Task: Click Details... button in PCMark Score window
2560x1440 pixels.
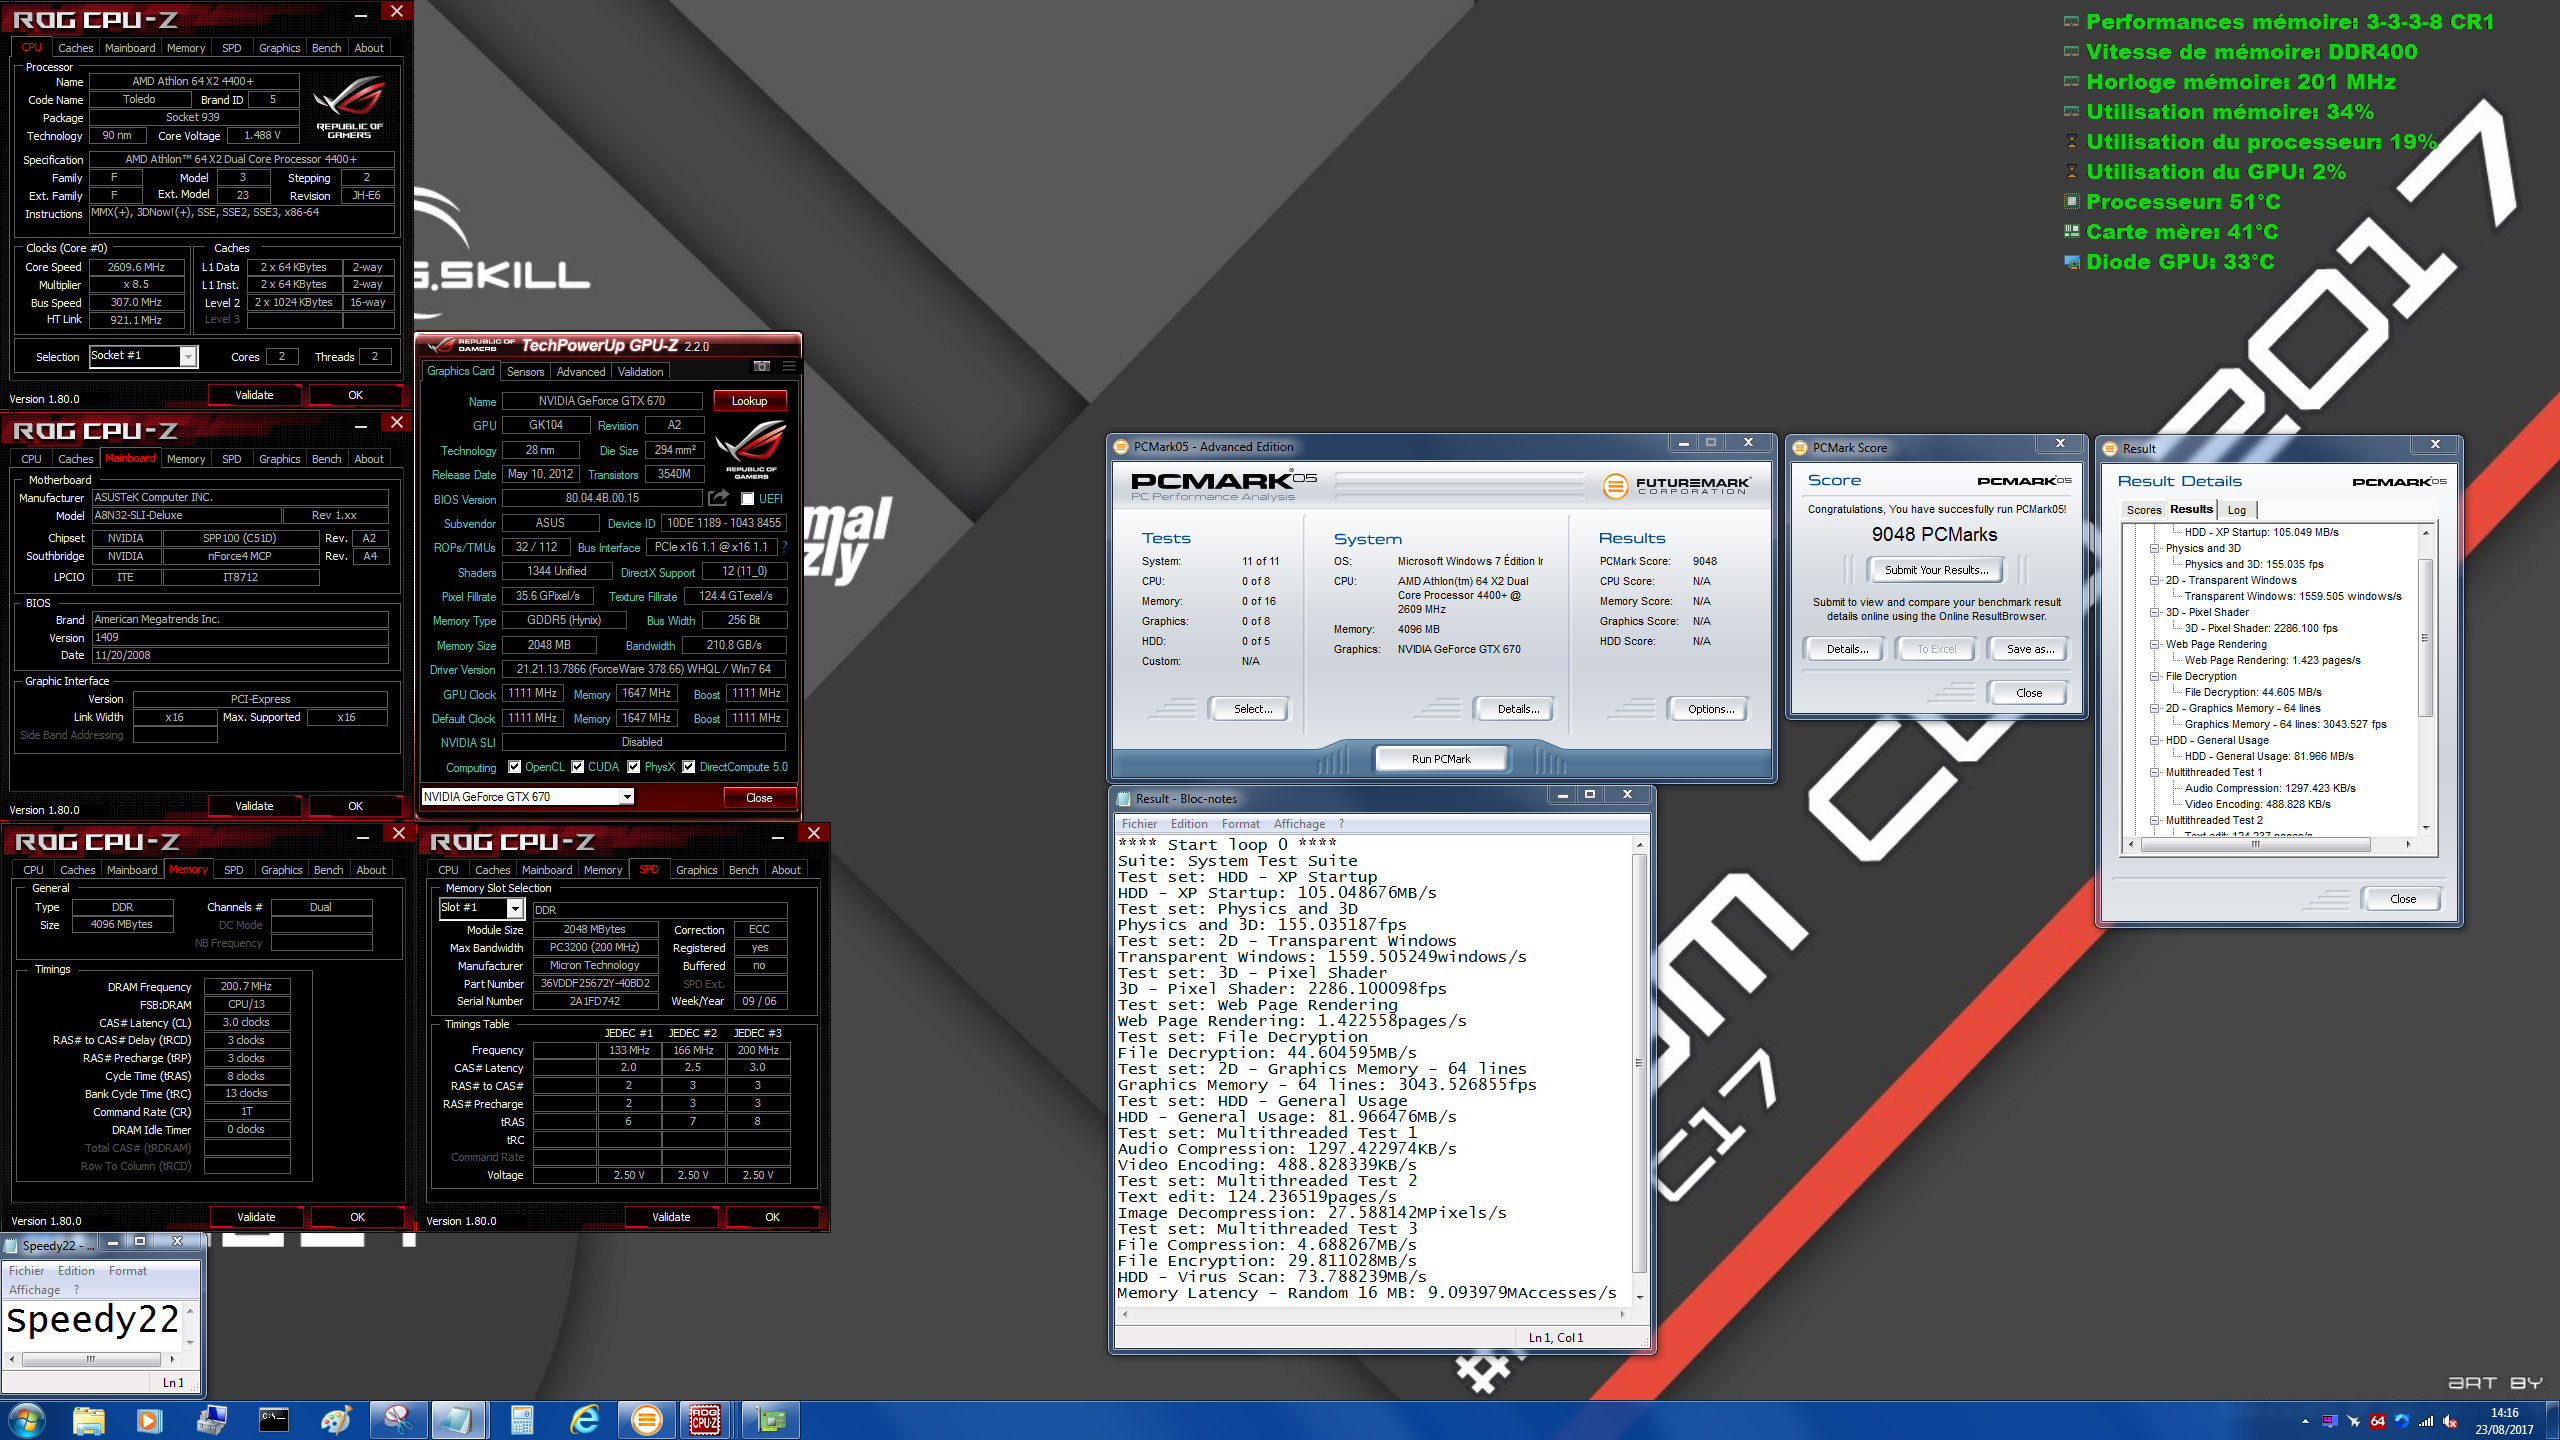Action: coord(1847,649)
